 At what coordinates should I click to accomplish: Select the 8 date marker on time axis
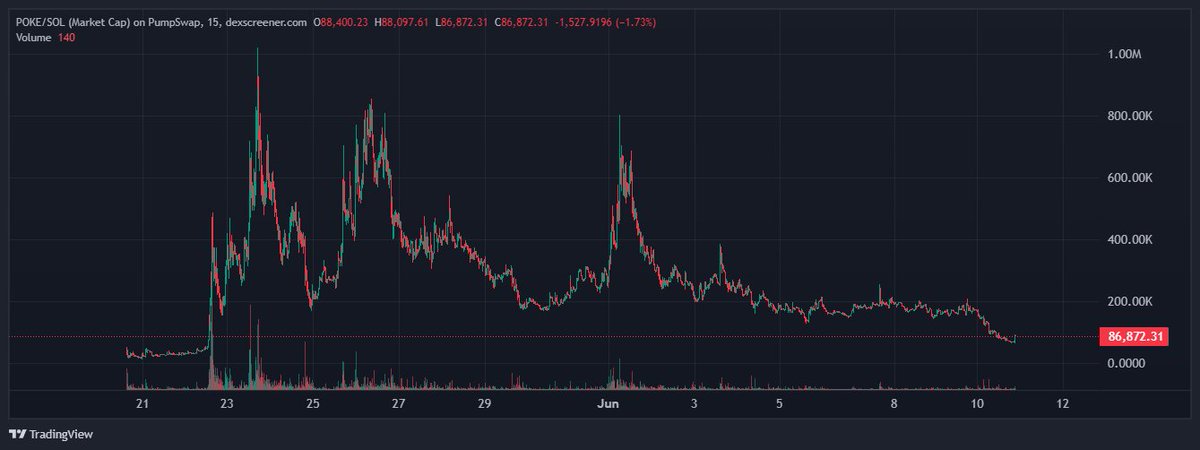click(x=893, y=404)
